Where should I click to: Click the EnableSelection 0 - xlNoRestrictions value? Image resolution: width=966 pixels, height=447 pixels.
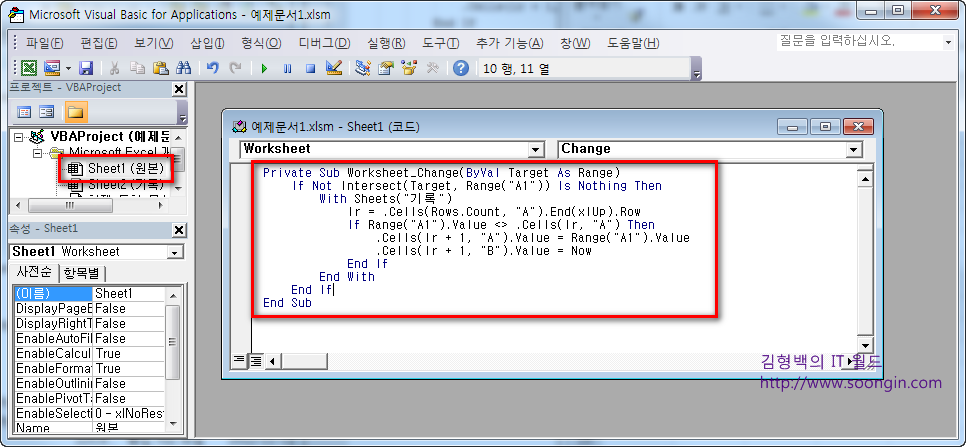129,413
